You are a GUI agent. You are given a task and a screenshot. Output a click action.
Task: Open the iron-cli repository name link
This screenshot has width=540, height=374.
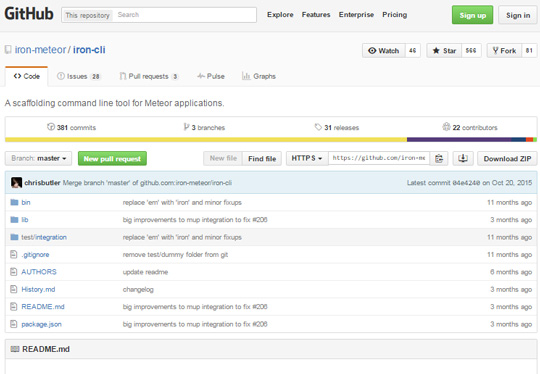click(89, 50)
